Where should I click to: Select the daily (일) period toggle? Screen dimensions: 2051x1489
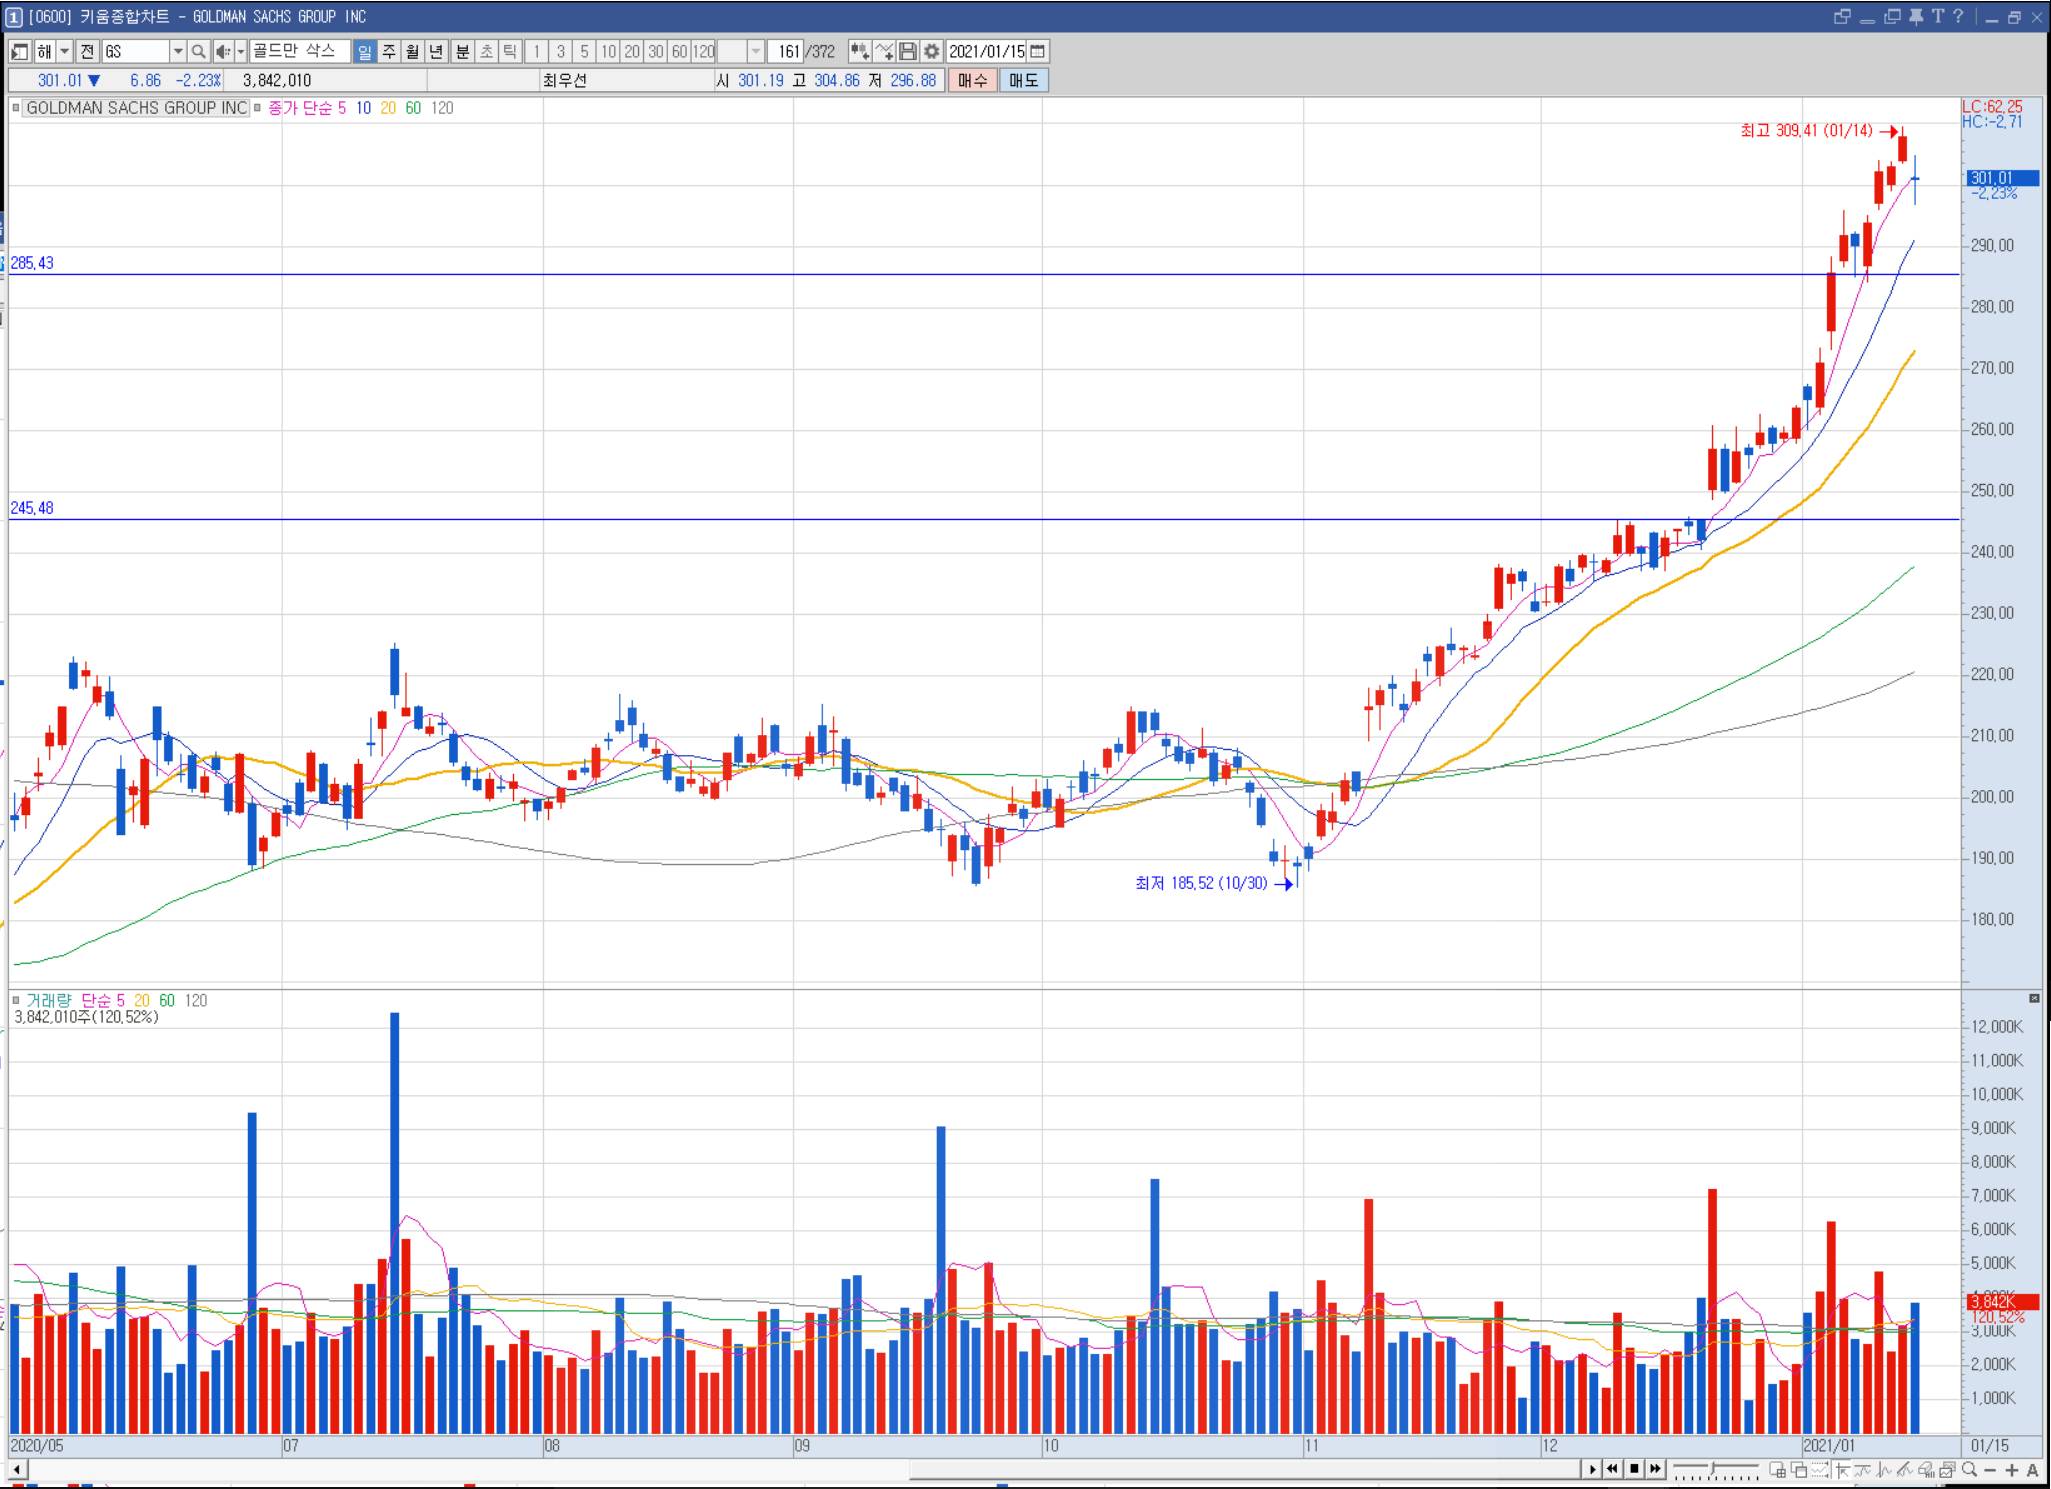[364, 51]
